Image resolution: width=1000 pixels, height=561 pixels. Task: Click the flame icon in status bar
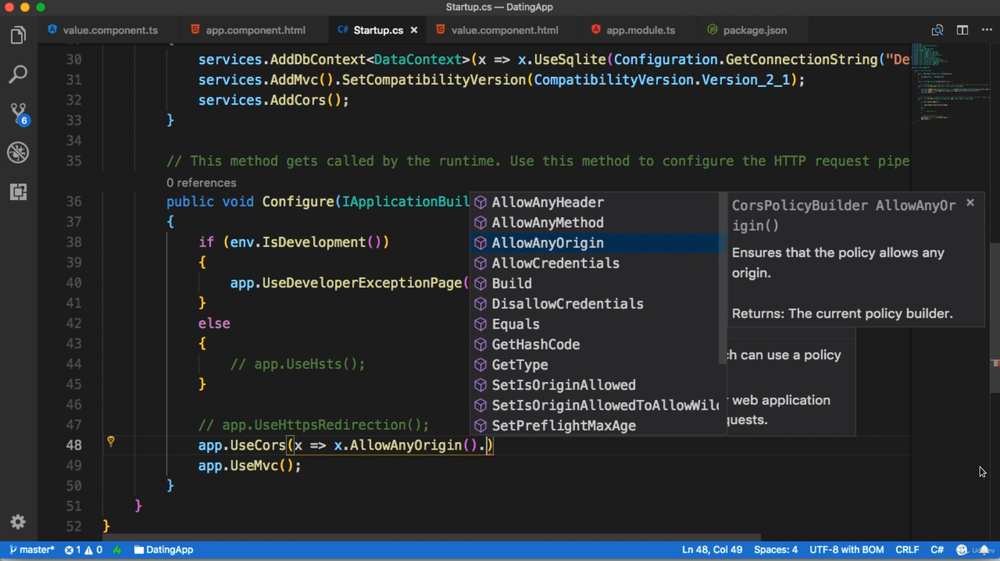(x=117, y=550)
